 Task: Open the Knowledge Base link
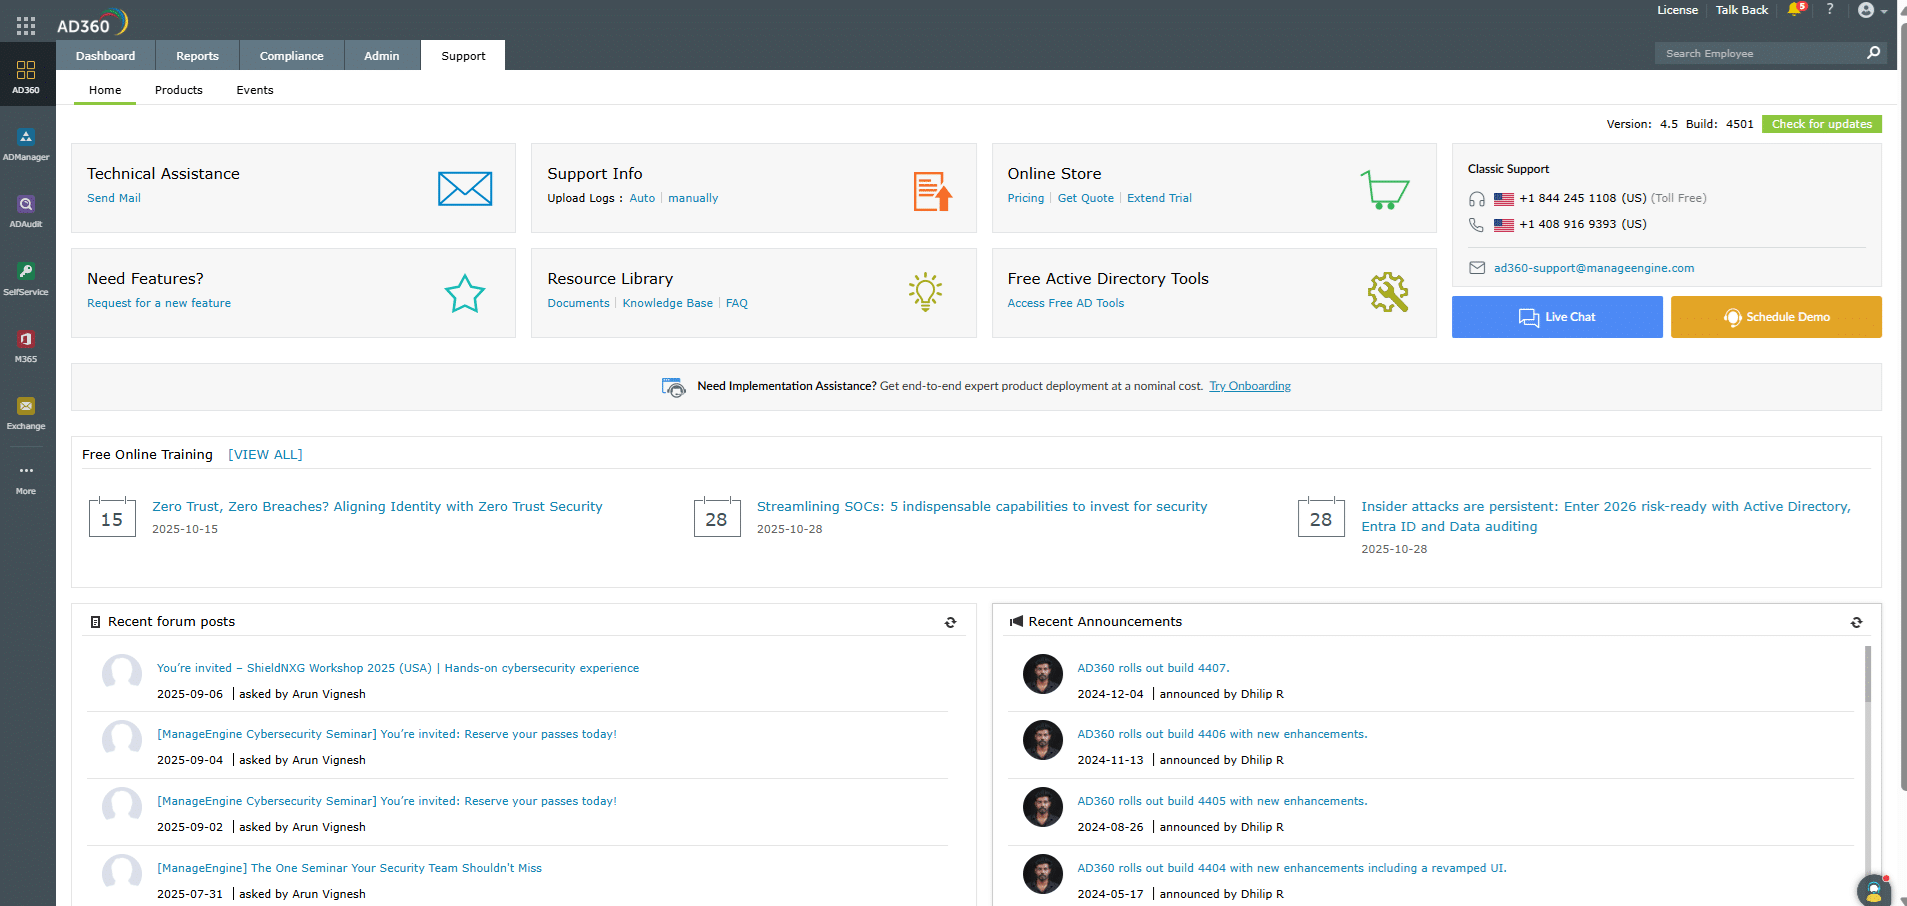click(667, 303)
